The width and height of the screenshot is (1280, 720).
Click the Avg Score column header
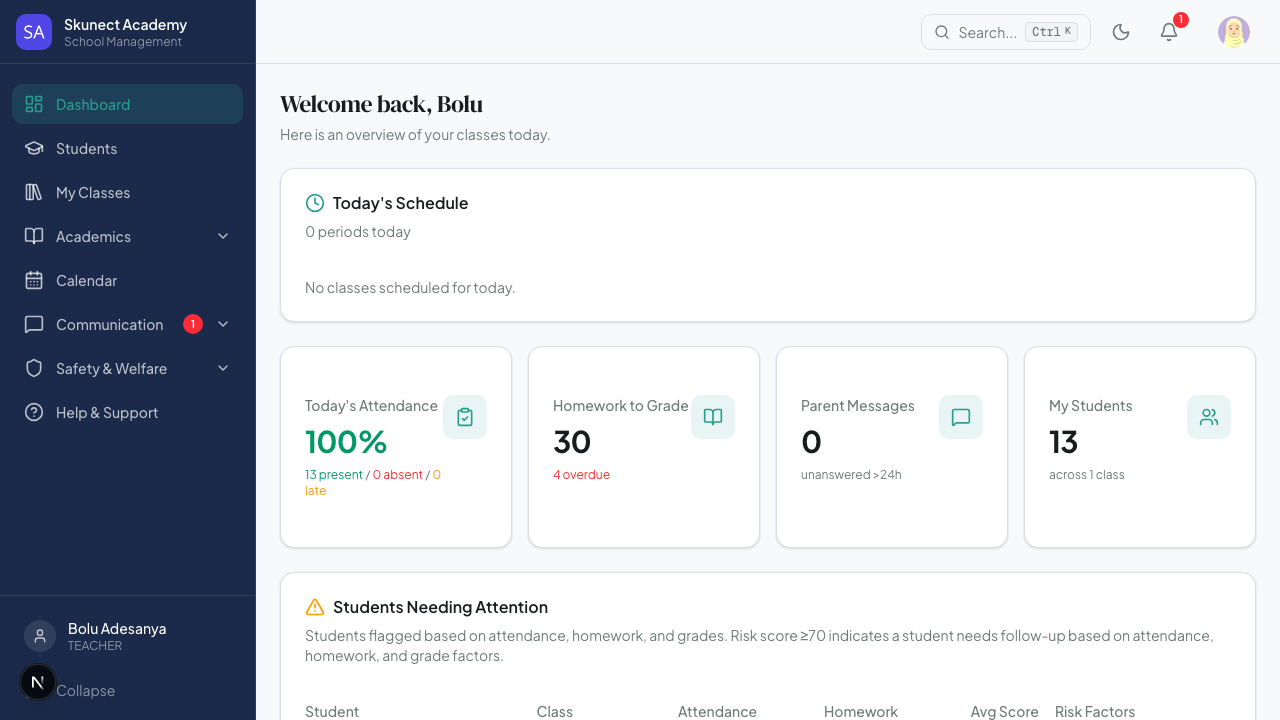(x=1004, y=712)
